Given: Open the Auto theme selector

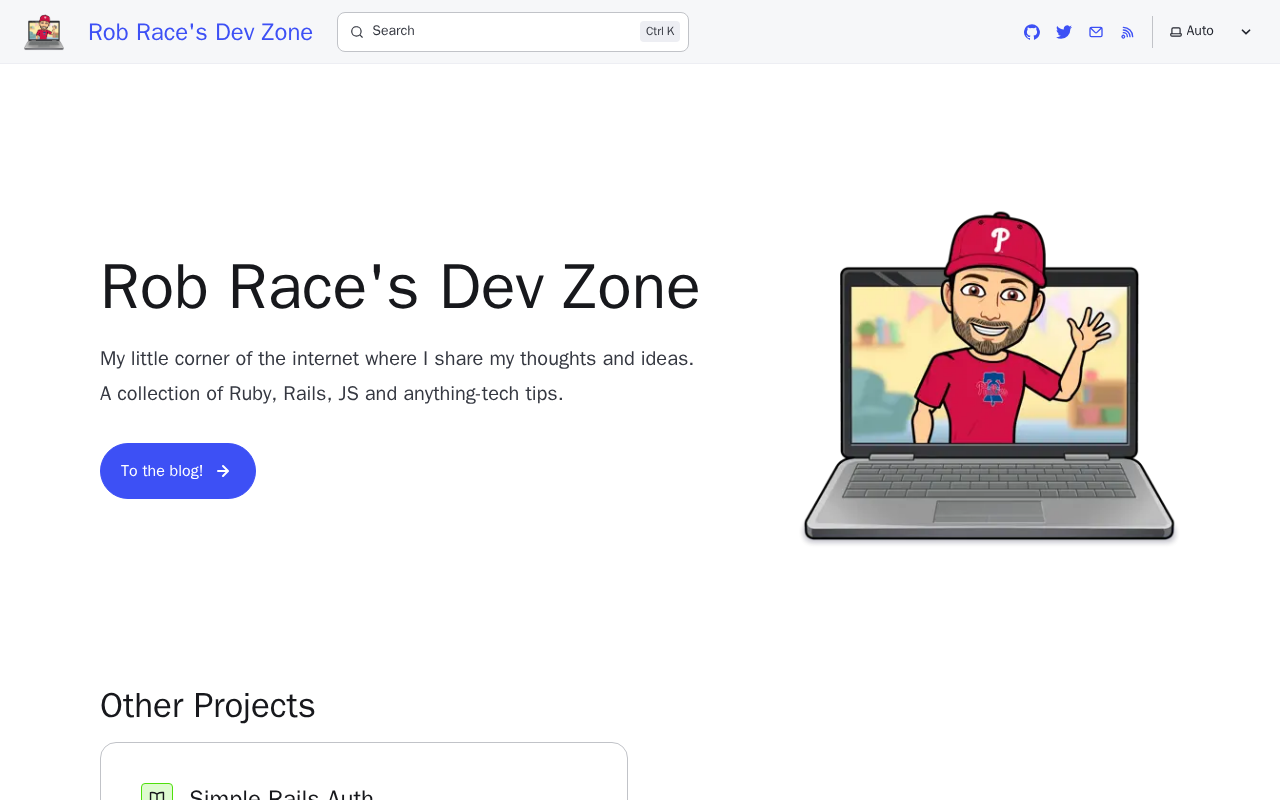Looking at the screenshot, I should [x=1211, y=32].
